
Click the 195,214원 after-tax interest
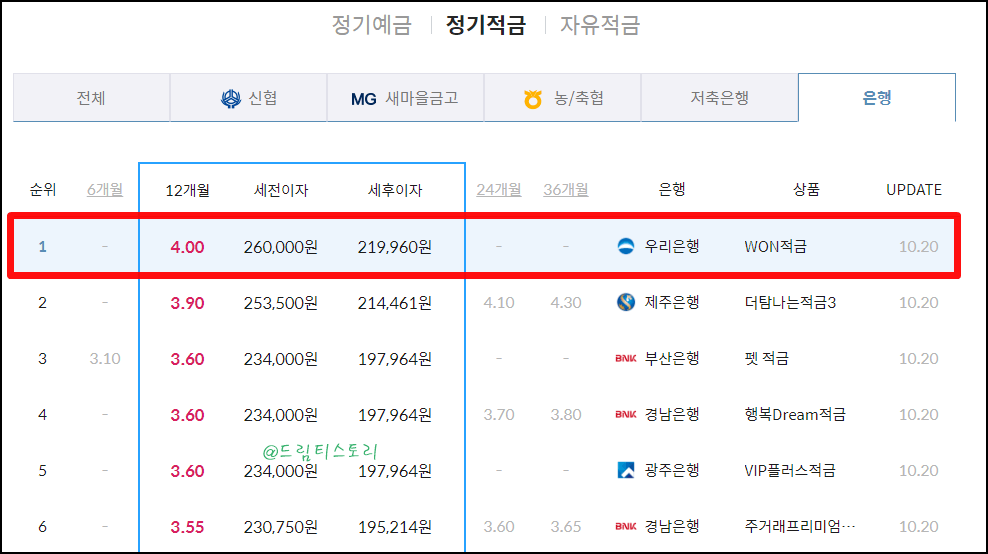coord(394,527)
